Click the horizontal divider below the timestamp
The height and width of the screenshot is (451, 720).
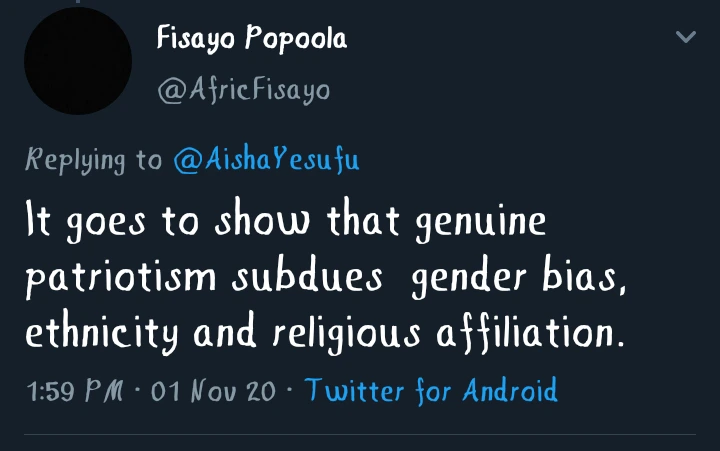click(x=360, y=434)
